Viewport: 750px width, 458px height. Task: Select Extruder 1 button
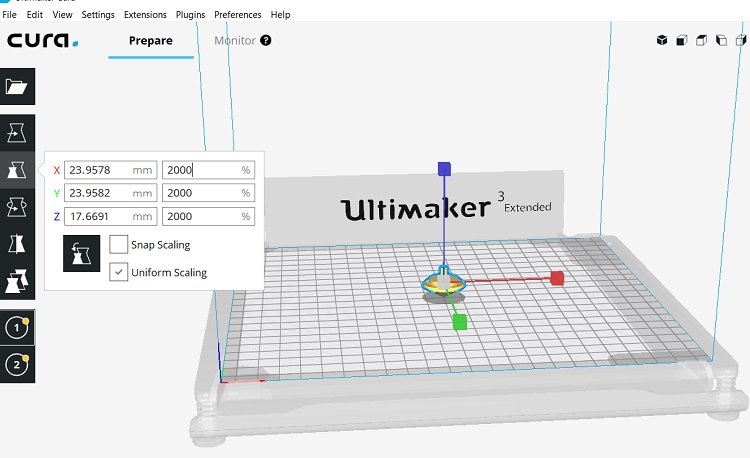(x=17, y=328)
